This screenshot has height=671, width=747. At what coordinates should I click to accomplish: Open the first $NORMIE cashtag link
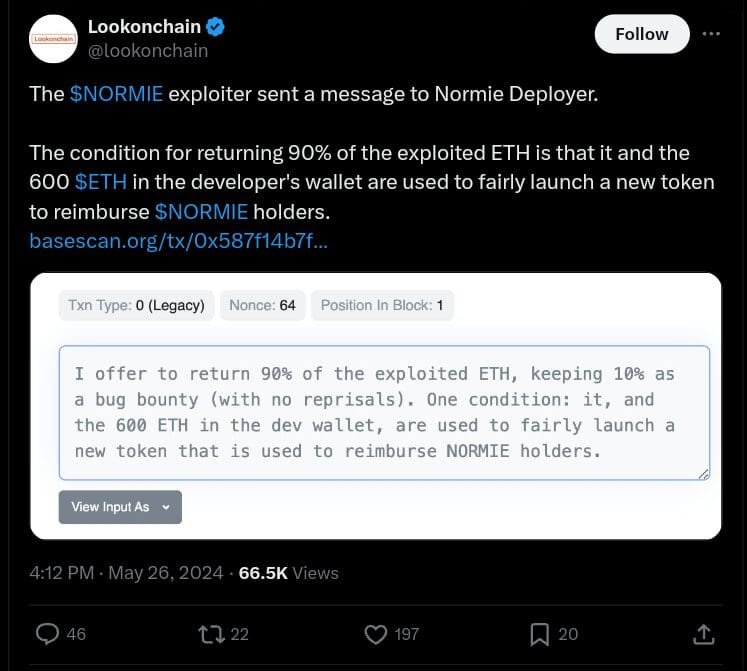(117, 95)
